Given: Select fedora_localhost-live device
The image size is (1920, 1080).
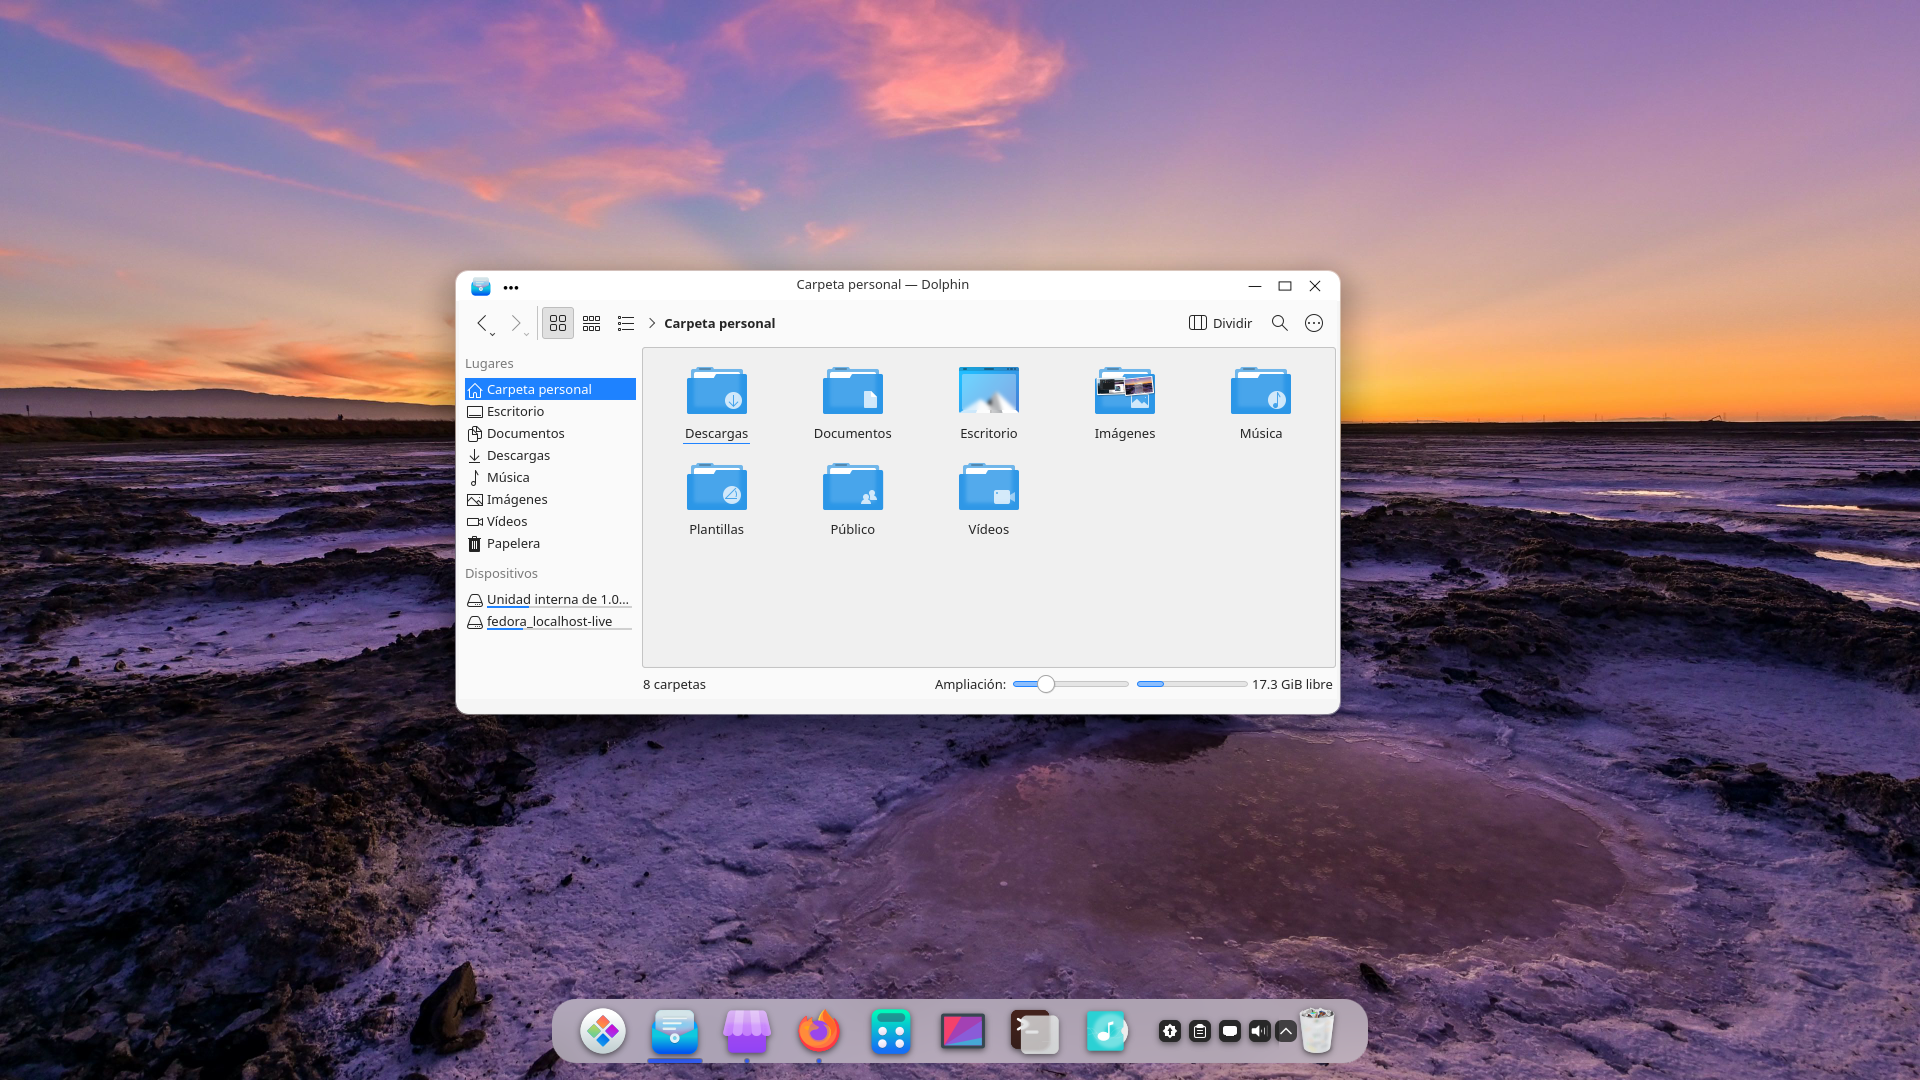Looking at the screenshot, I should pyautogui.click(x=550, y=621).
